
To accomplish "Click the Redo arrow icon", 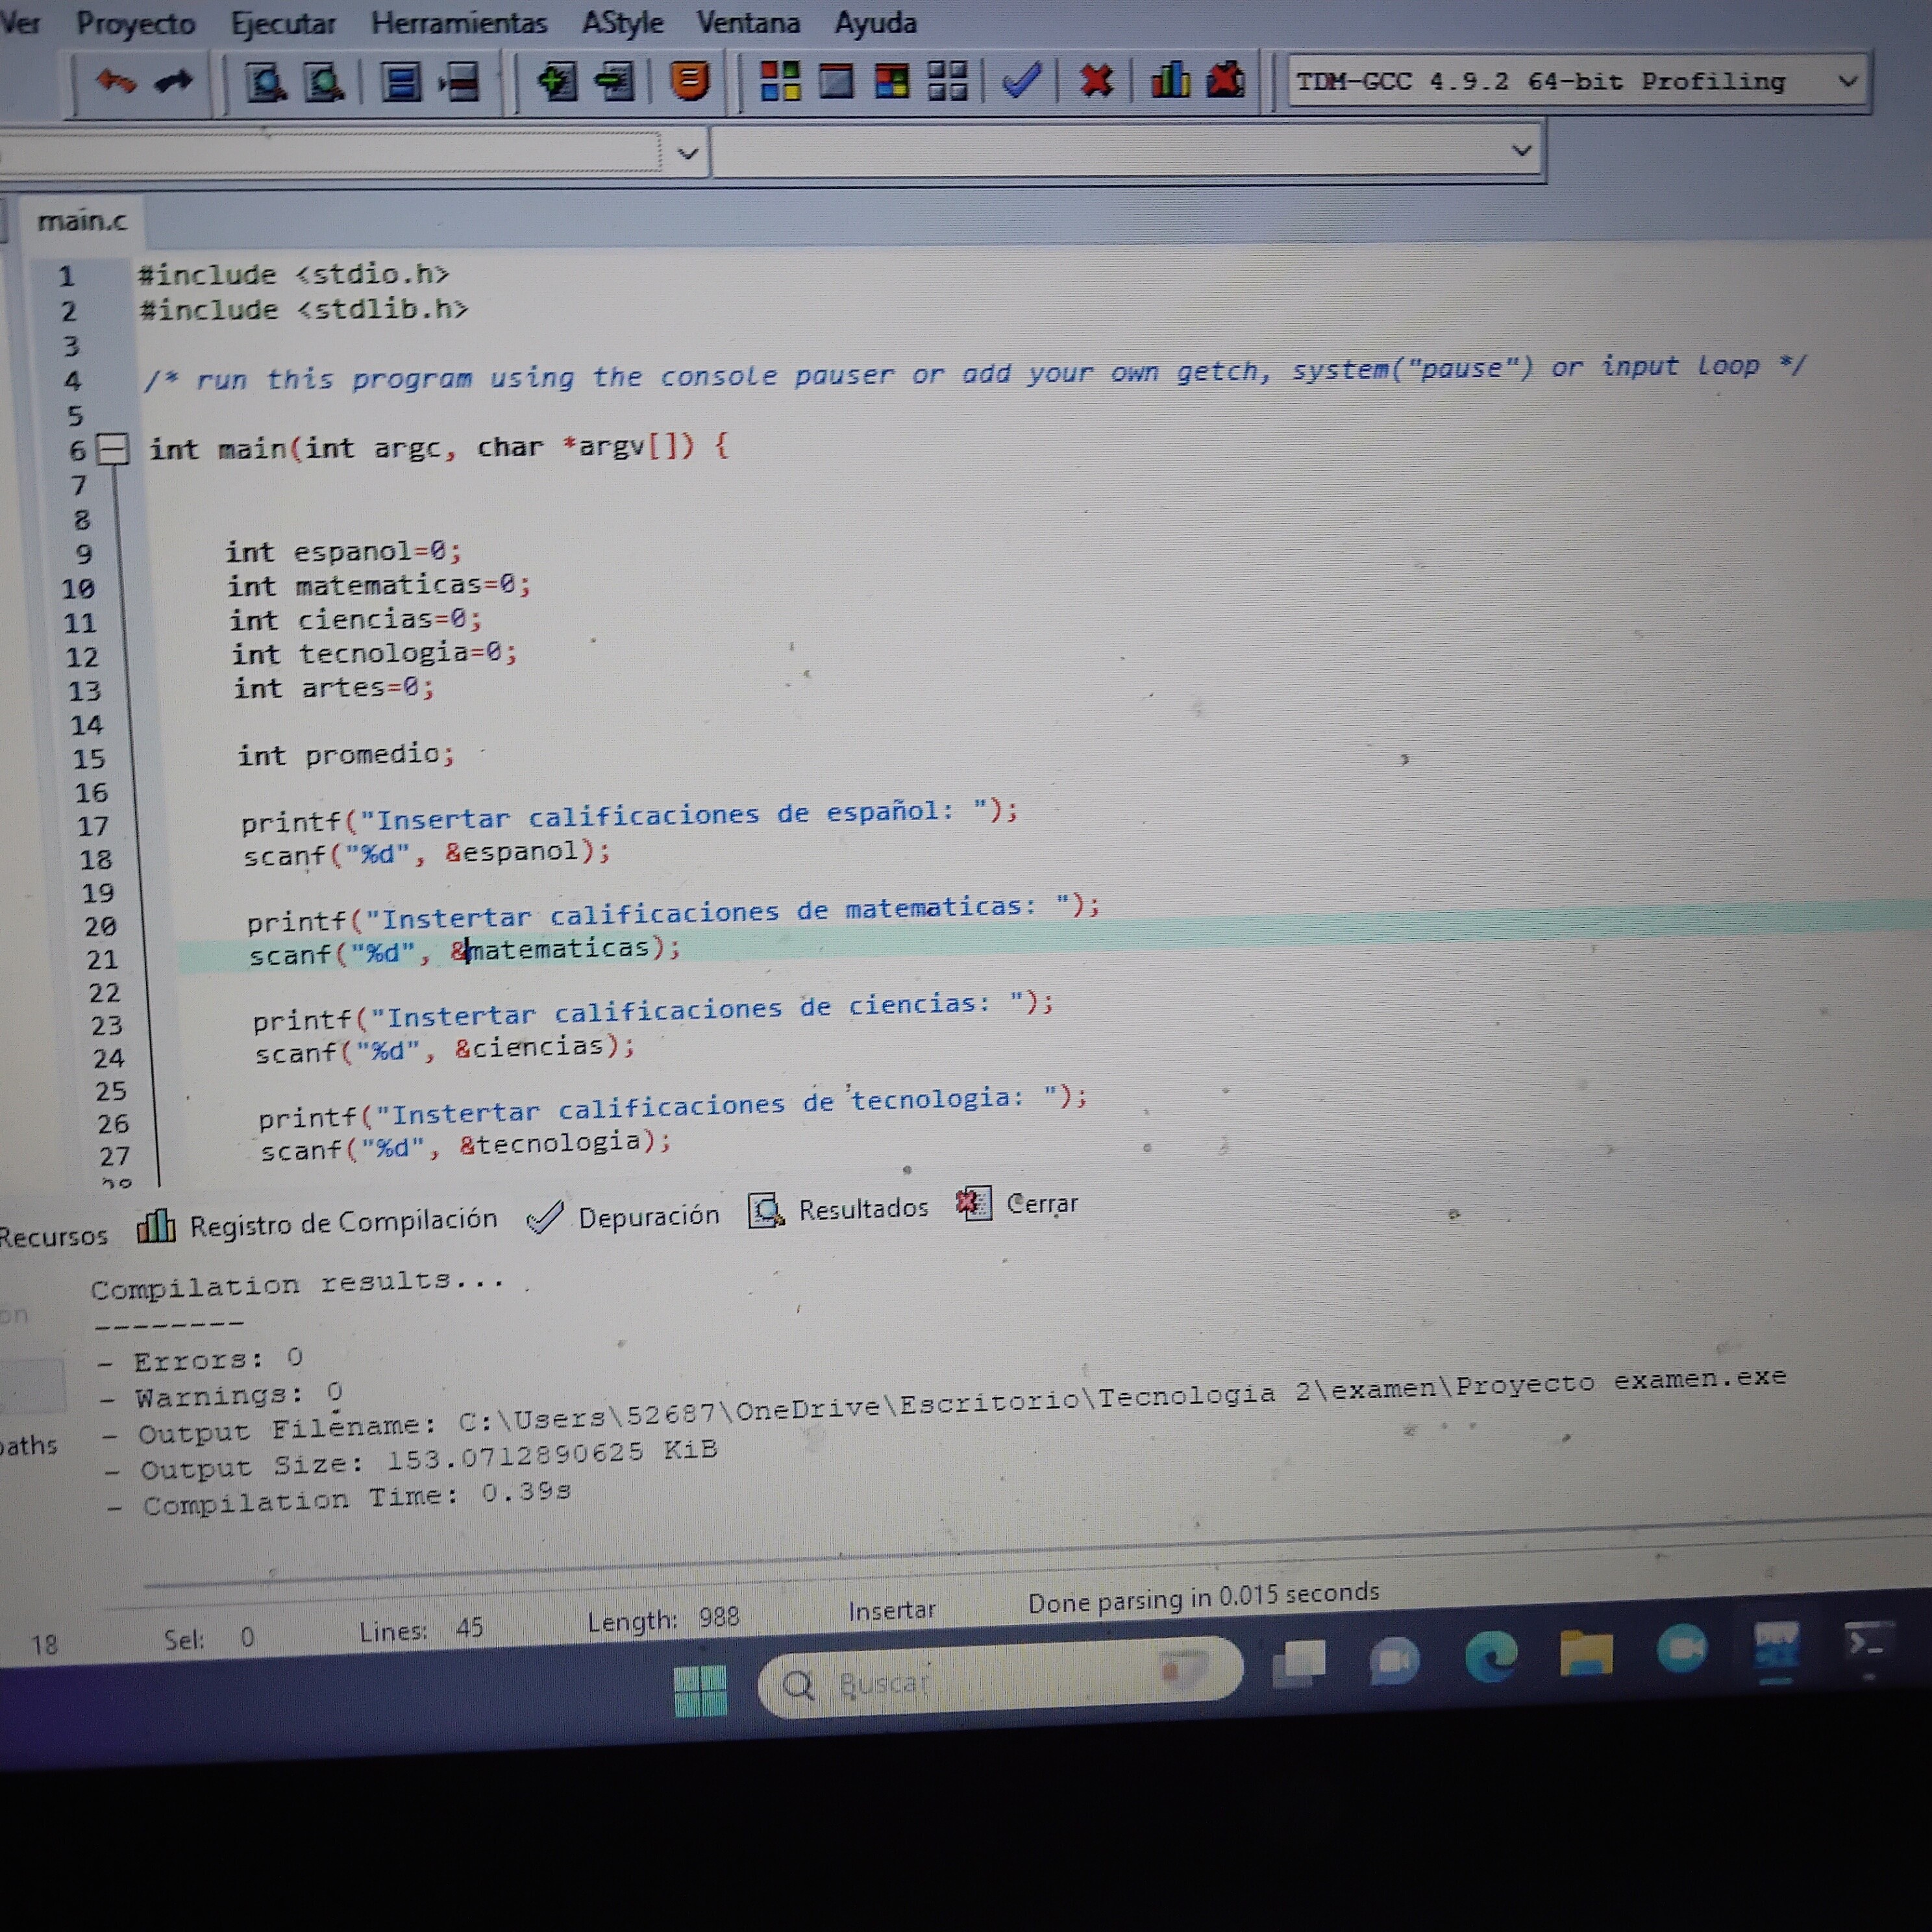I will point(174,80).
